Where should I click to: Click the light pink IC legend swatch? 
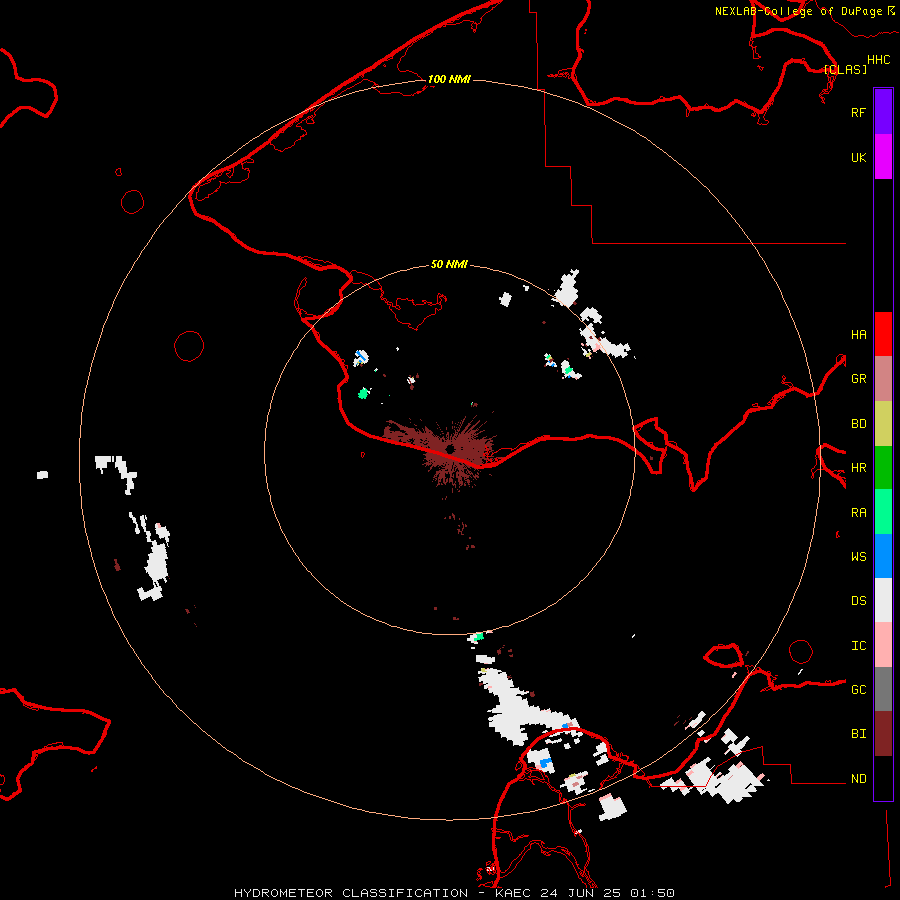(883, 645)
